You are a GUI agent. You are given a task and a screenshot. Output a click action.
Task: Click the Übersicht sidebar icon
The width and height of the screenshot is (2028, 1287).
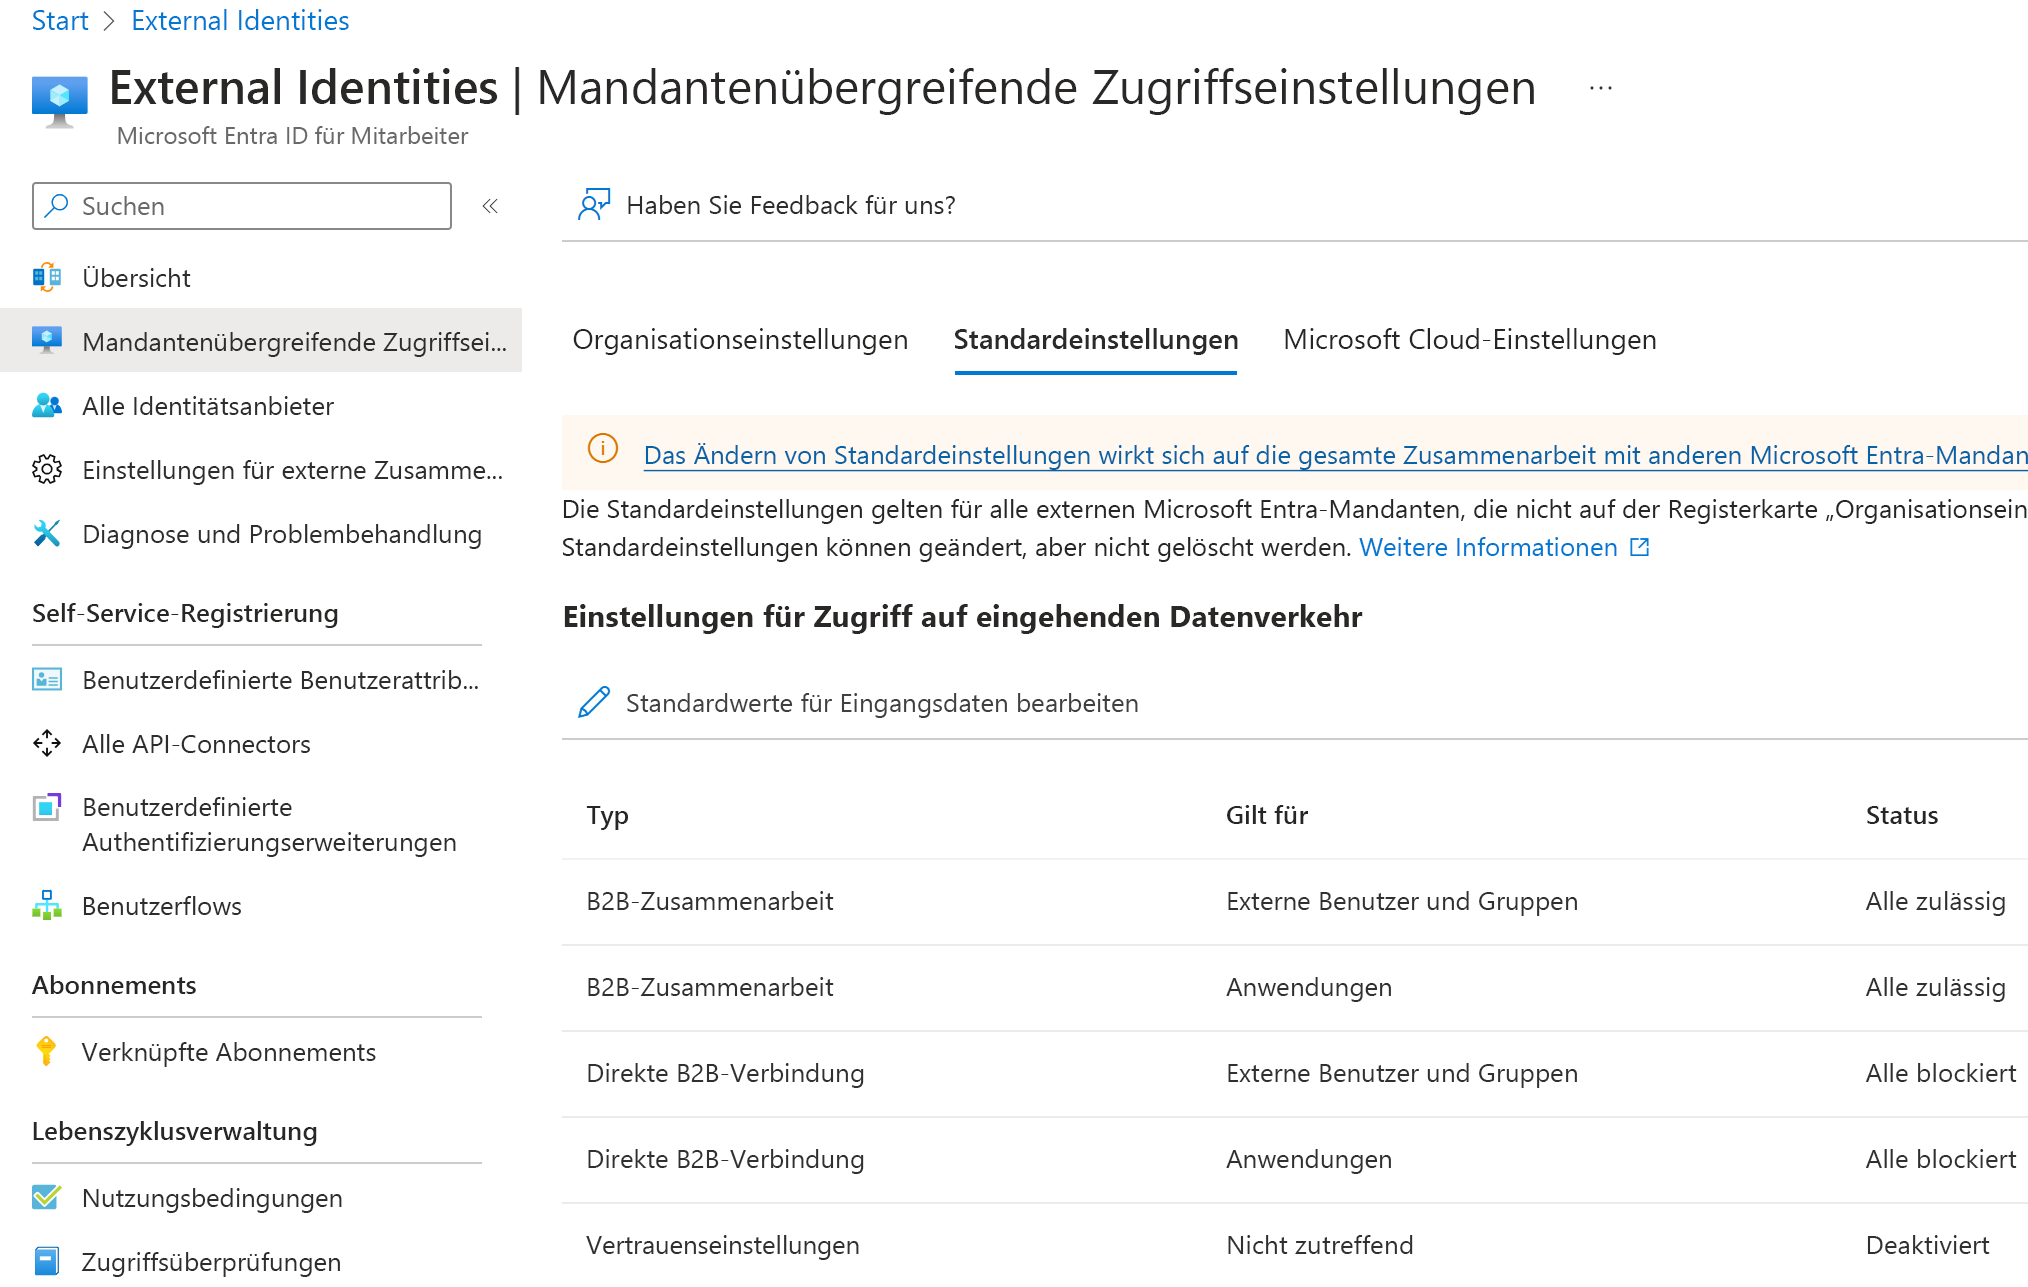(47, 278)
